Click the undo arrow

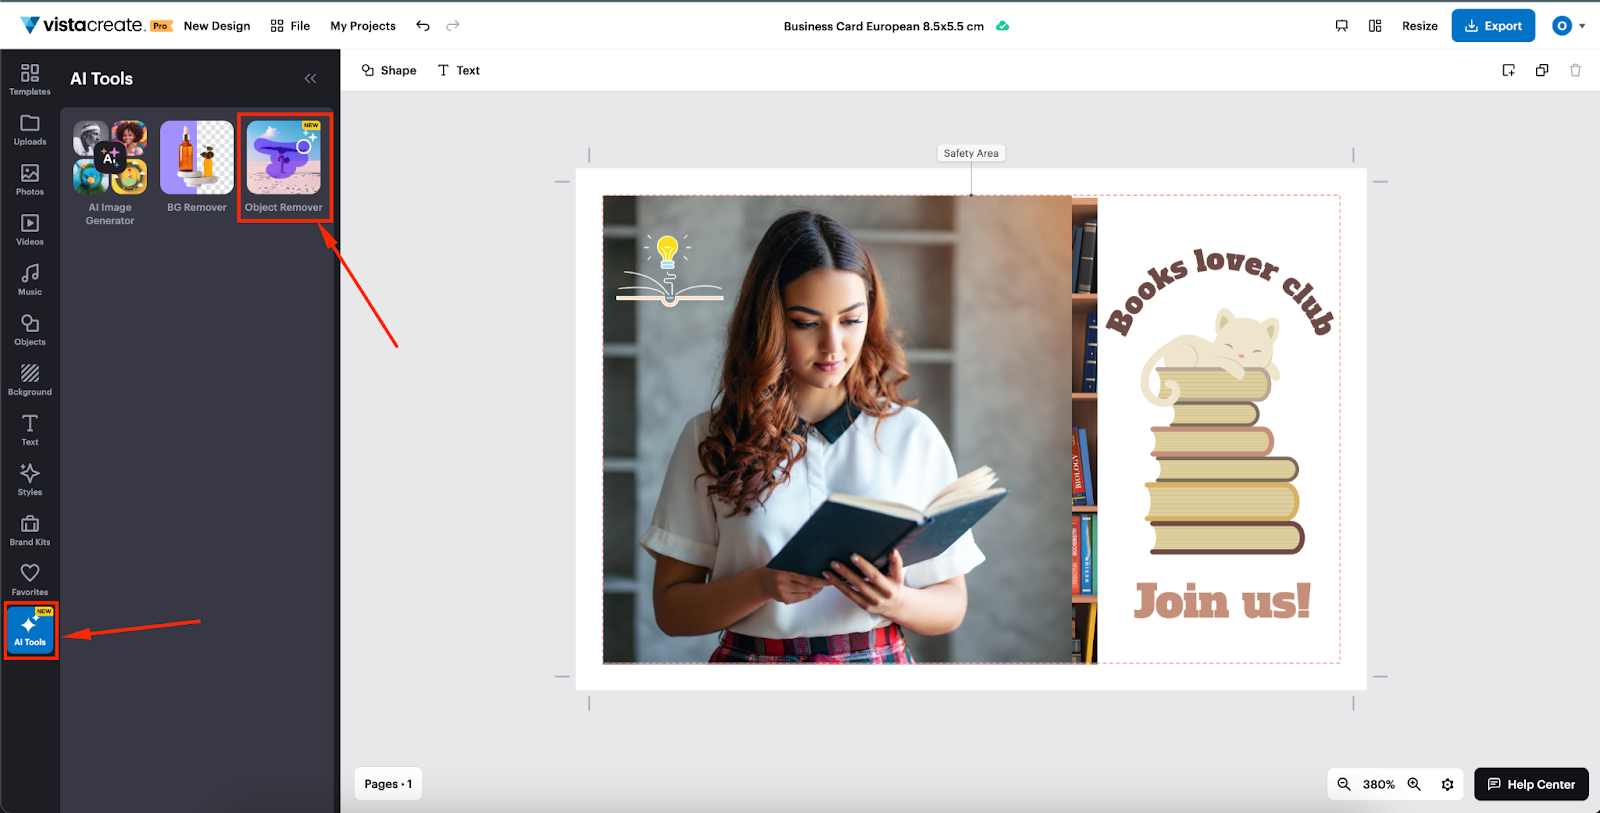point(423,26)
